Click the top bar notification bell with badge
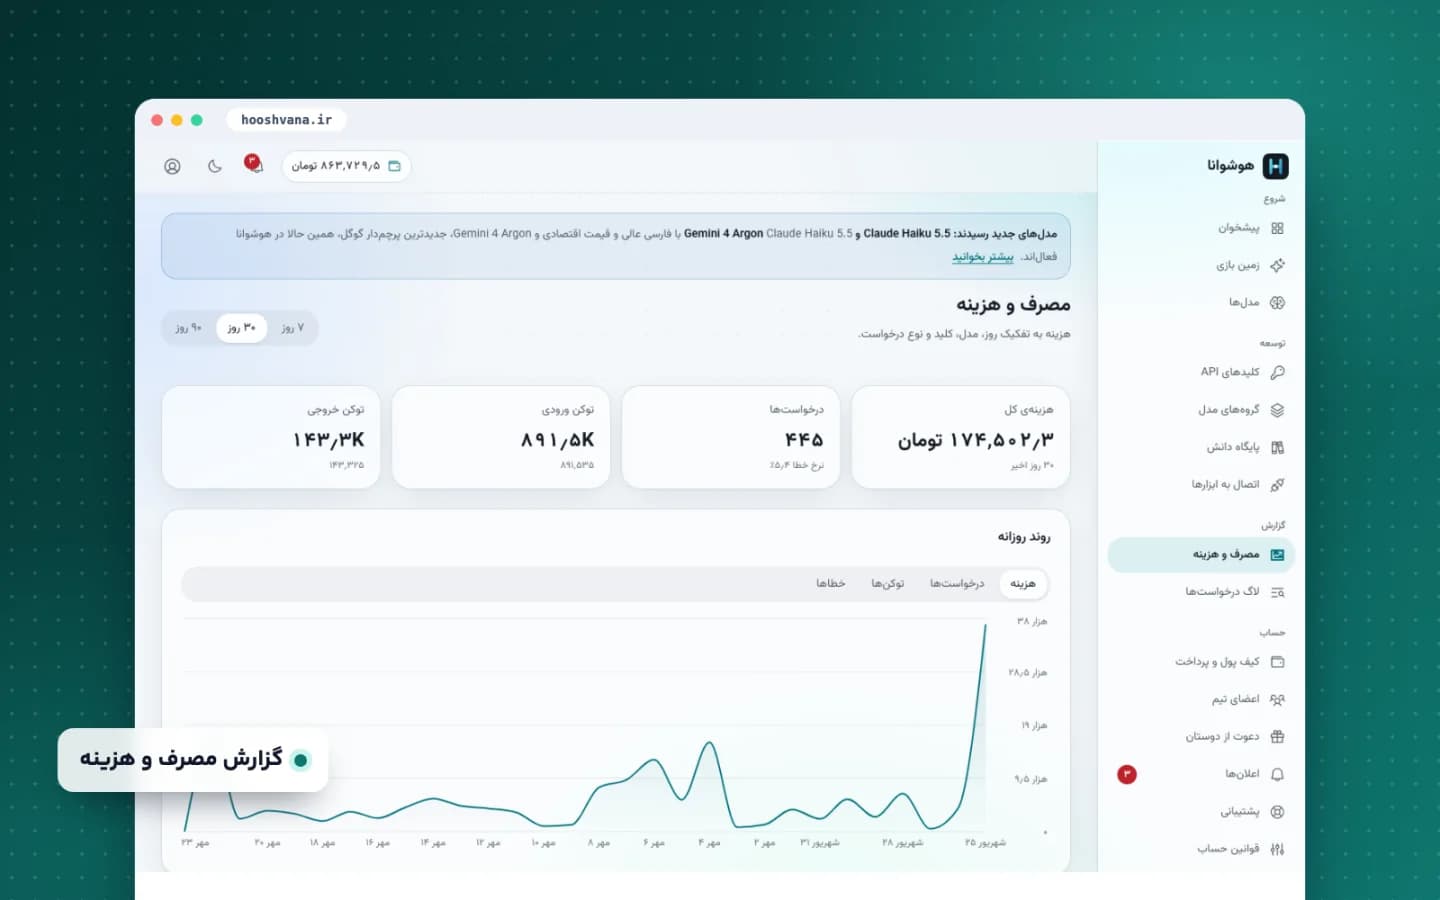The height and width of the screenshot is (900, 1440). [x=254, y=165]
